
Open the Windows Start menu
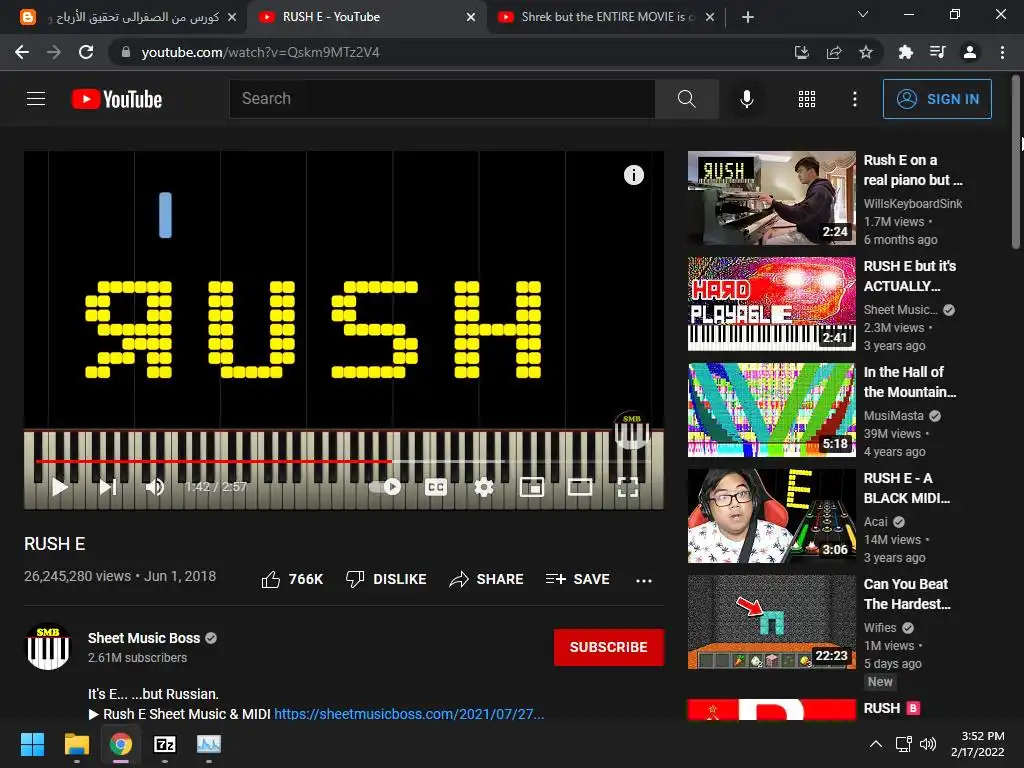coord(32,744)
